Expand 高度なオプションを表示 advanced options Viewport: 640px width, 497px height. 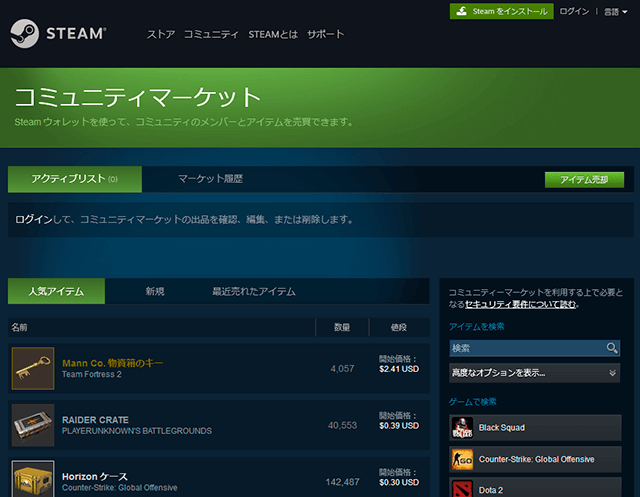pos(534,373)
